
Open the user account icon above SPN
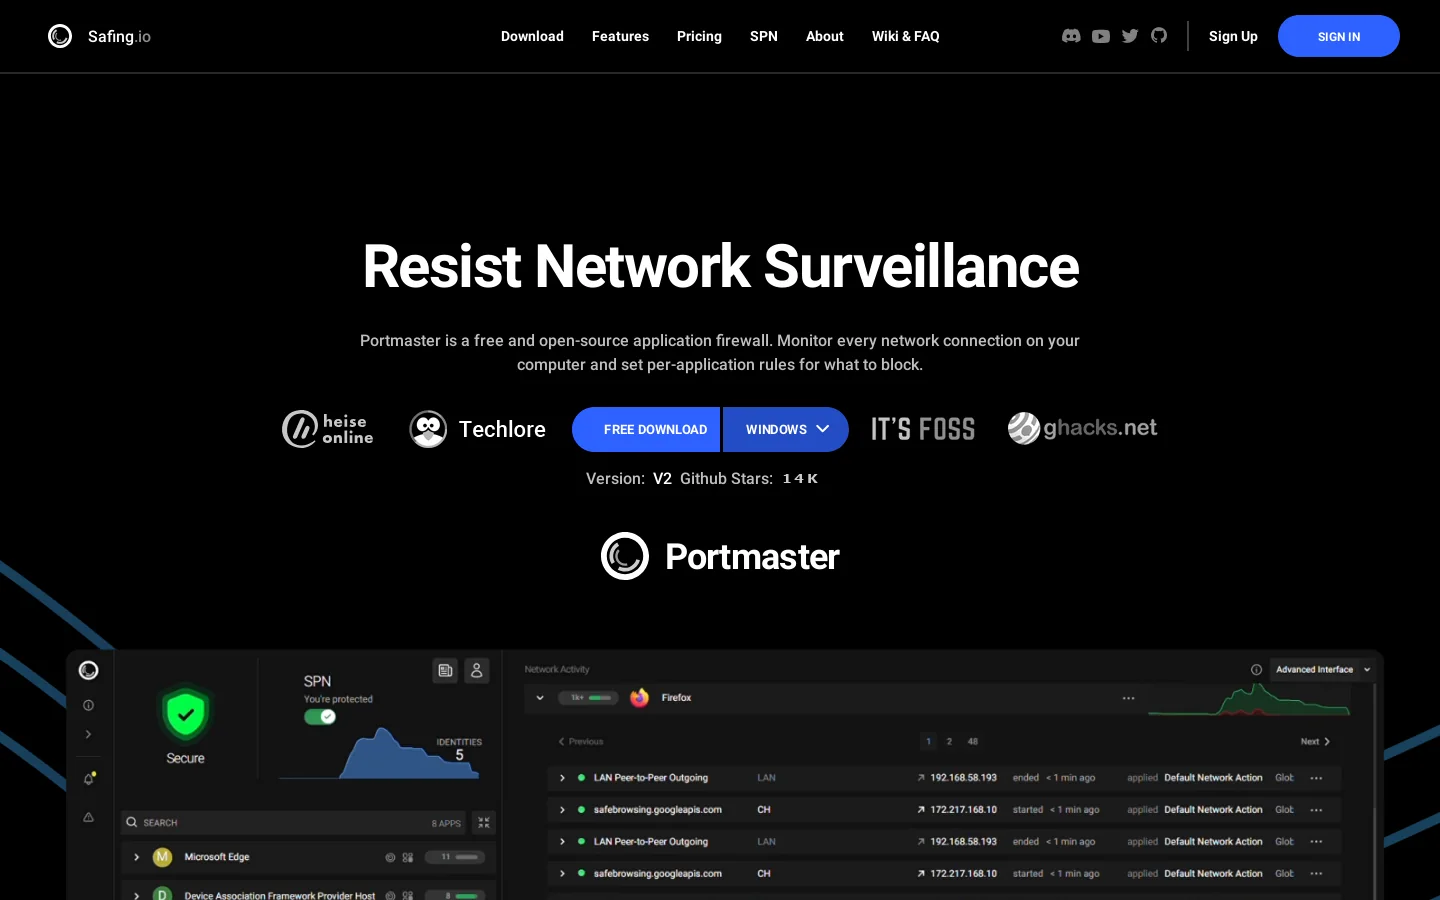[477, 670]
